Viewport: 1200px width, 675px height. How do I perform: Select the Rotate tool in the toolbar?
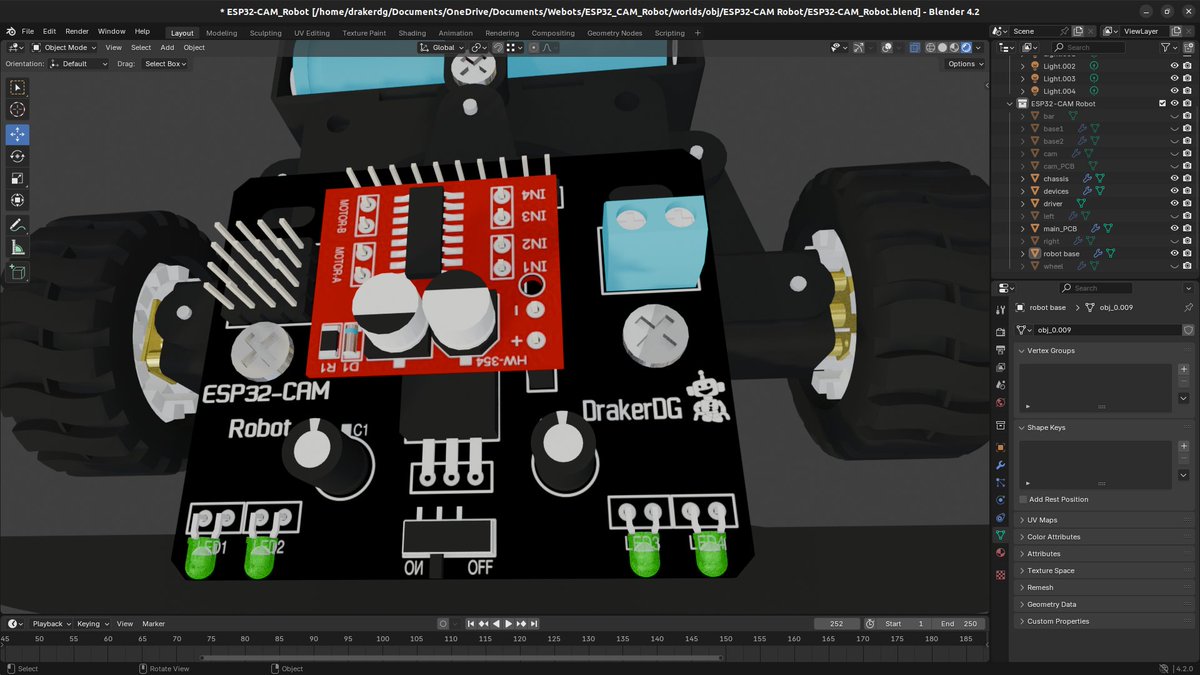coord(17,156)
